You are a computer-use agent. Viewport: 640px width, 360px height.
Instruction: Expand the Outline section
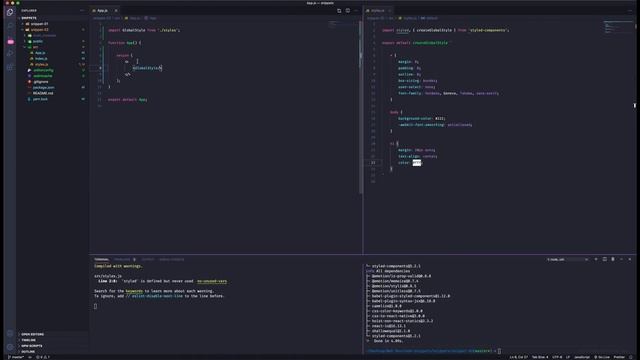28,351
